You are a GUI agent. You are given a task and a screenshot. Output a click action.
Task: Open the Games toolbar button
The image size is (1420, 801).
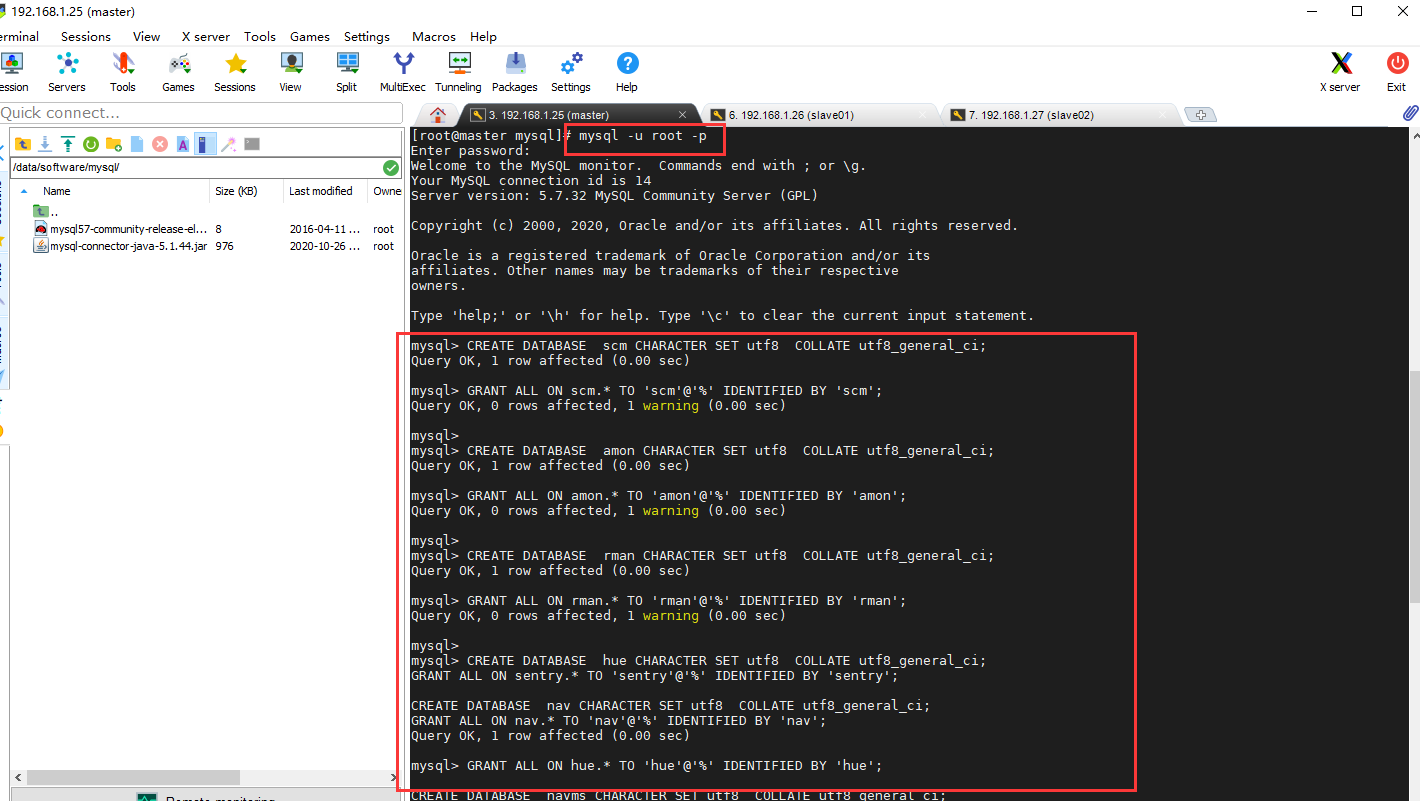coord(178,73)
